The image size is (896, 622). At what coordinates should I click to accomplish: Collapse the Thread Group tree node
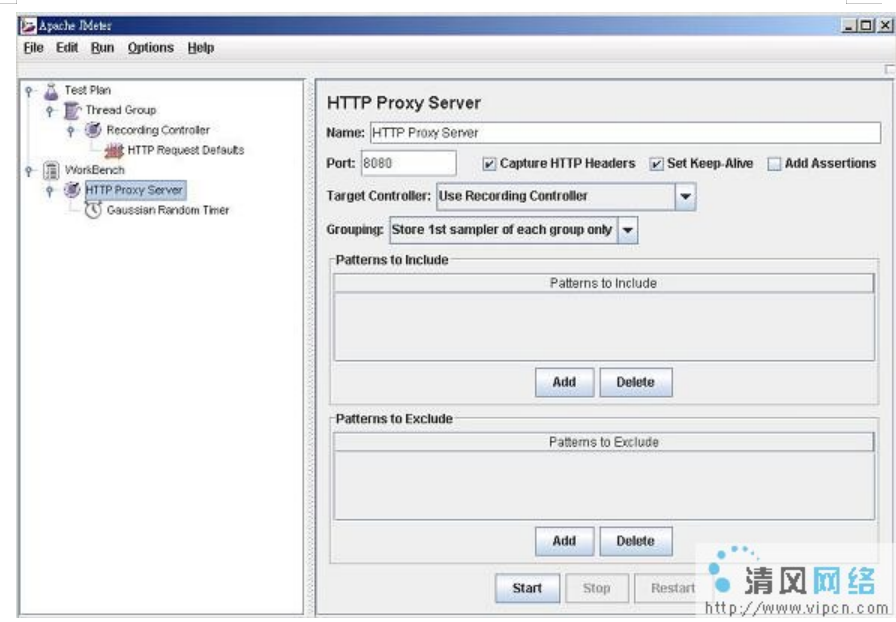50,111
